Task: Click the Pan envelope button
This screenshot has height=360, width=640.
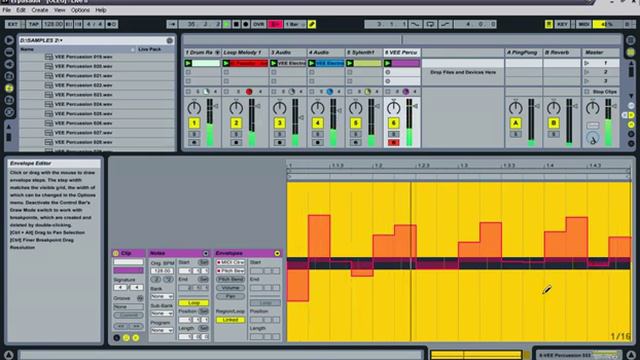Action: point(231,296)
